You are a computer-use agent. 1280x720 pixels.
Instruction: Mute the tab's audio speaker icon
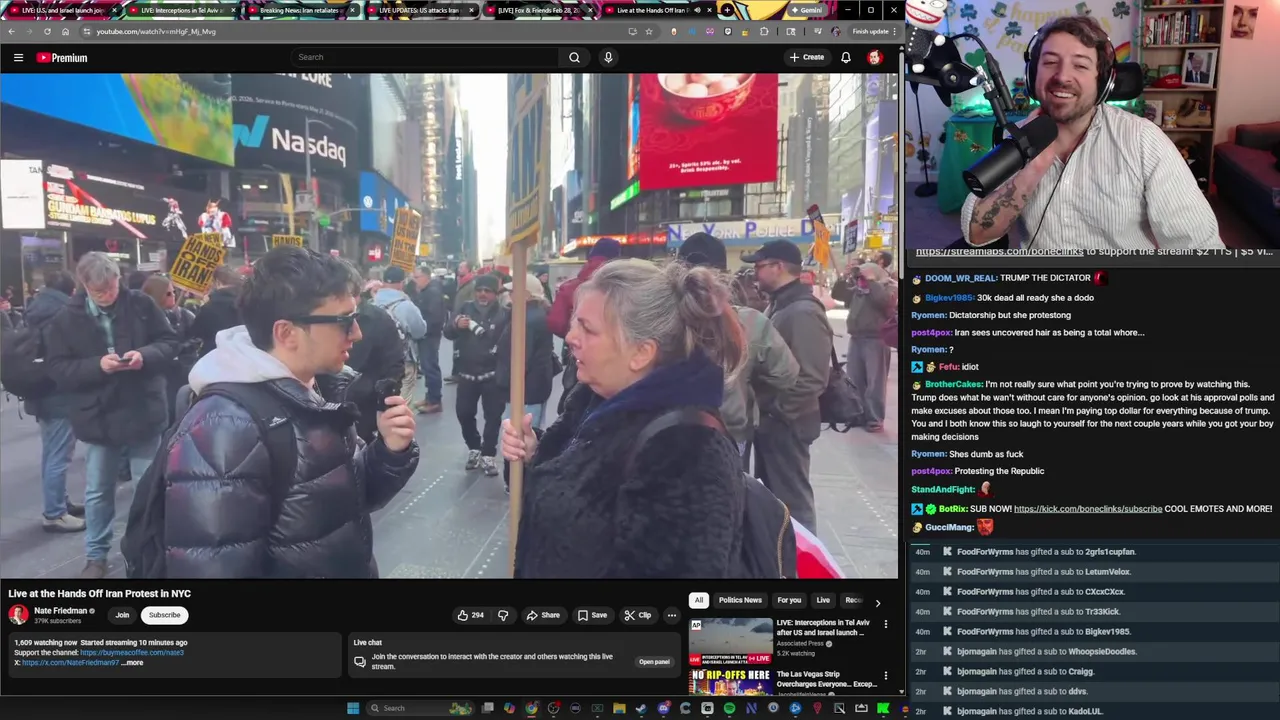click(697, 10)
